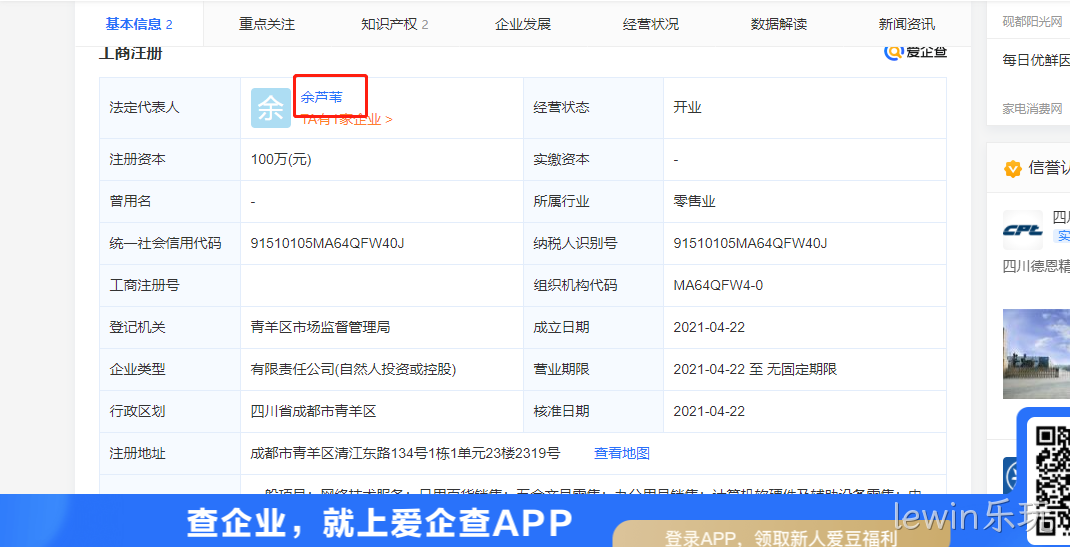Click the registered address text 成都市青羊区清江东路134号
Viewport: 1070px width, 547px height.
click(x=405, y=453)
